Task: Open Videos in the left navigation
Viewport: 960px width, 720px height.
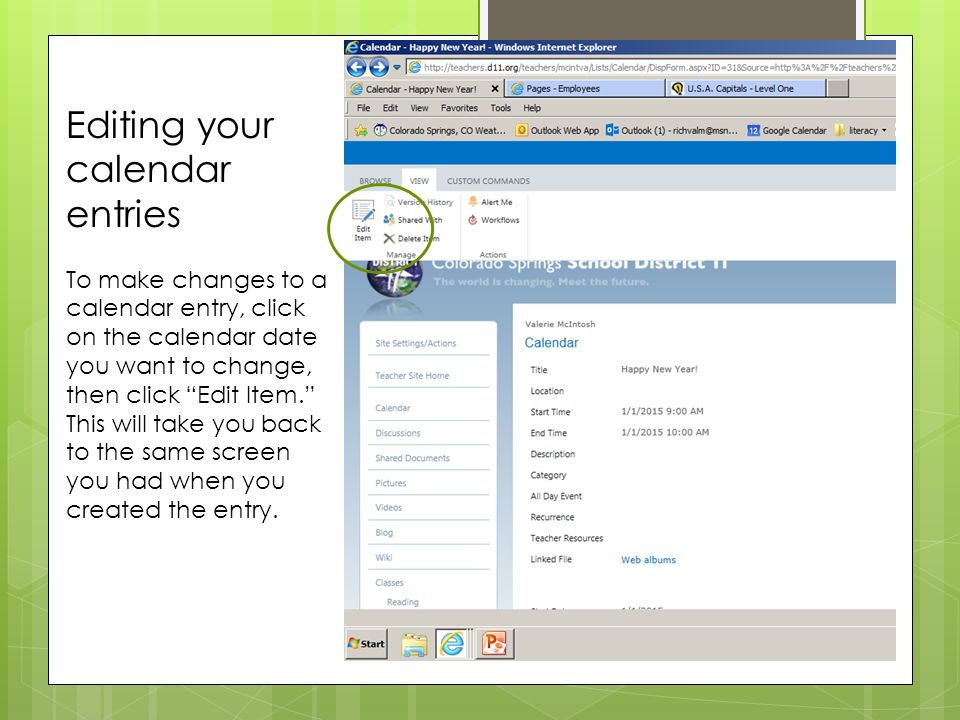Action: point(389,508)
